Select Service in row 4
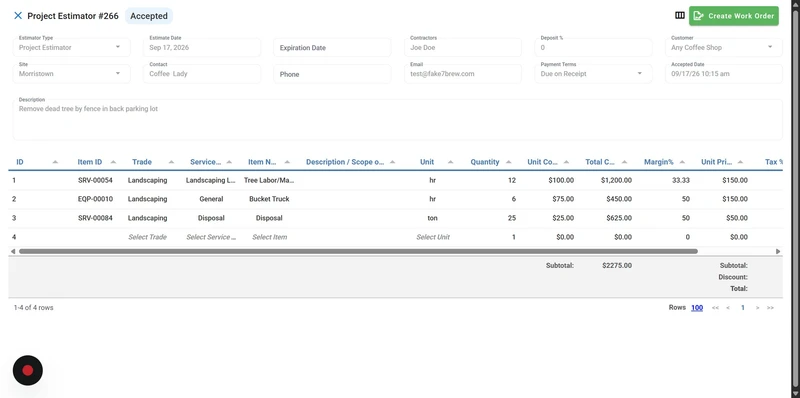800x398 pixels. 211,237
